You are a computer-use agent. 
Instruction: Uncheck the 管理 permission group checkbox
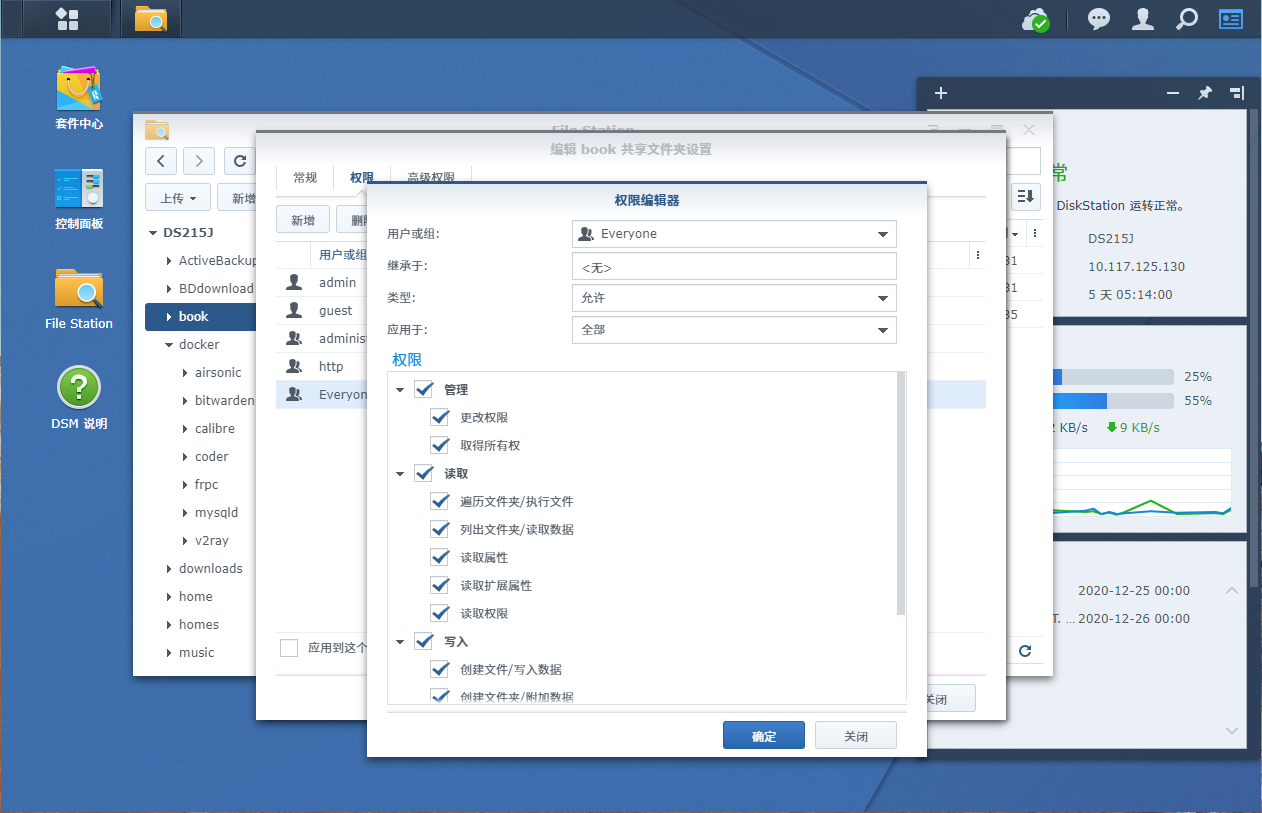tap(423, 389)
